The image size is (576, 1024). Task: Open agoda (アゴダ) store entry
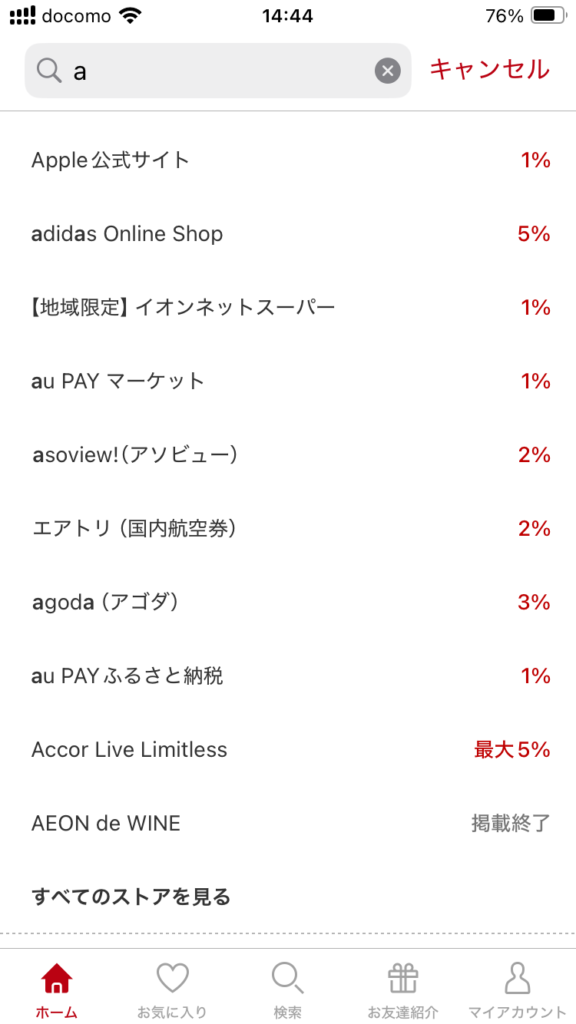tap(288, 603)
